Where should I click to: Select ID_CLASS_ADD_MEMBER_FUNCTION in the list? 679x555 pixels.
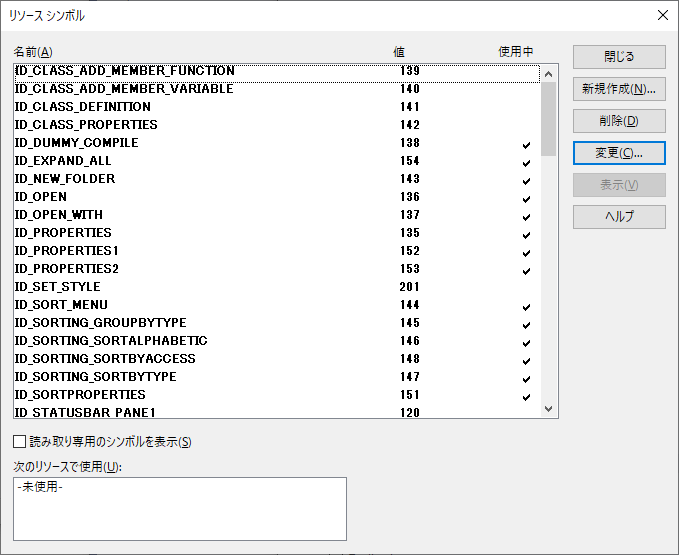(x=125, y=71)
